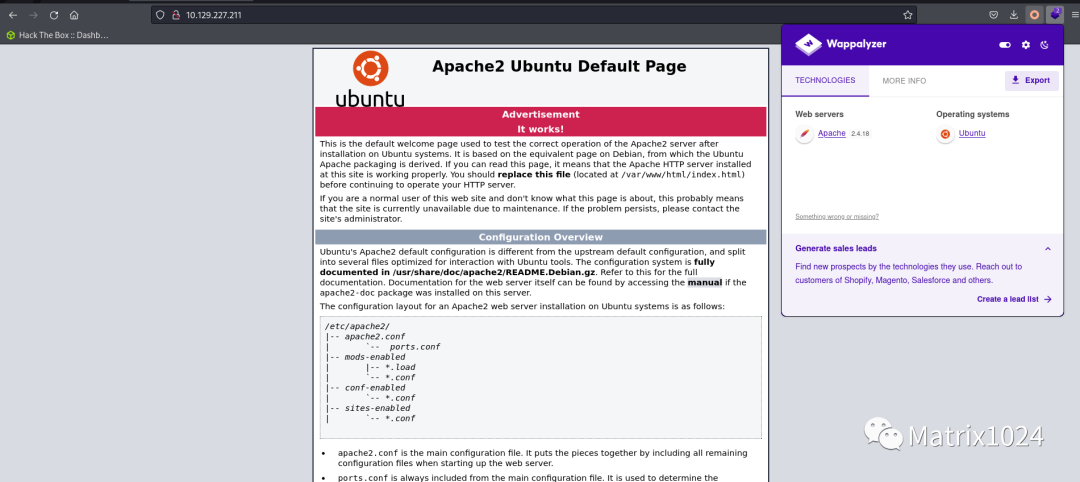The height and width of the screenshot is (482, 1080).
Task: Reload the current page
Action: 54,14
